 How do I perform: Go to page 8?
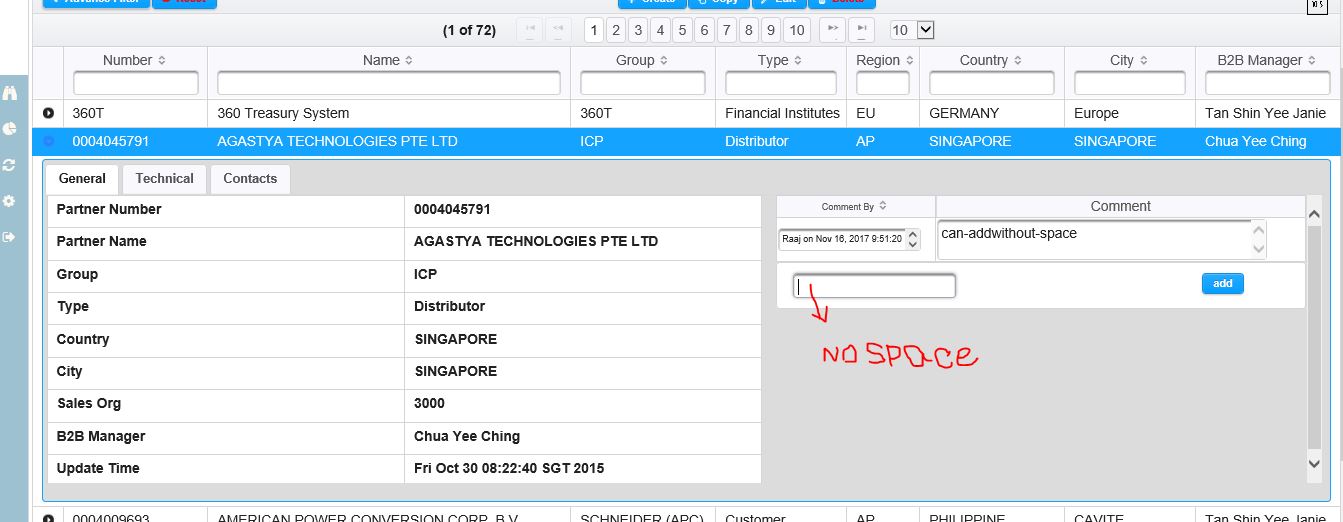(748, 30)
